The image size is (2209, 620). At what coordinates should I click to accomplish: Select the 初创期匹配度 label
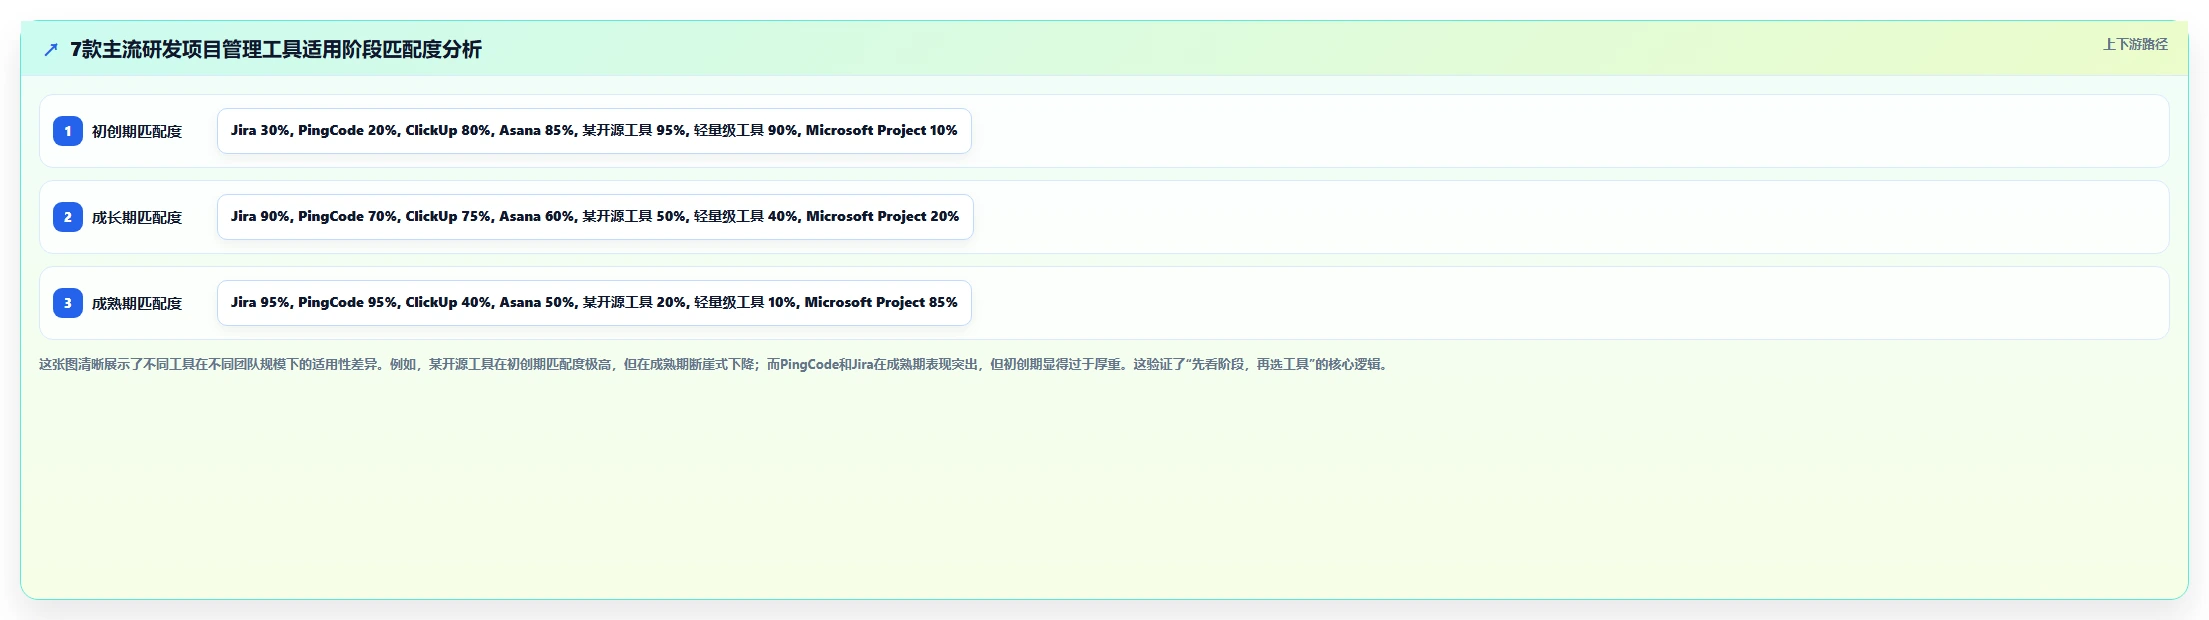[137, 131]
